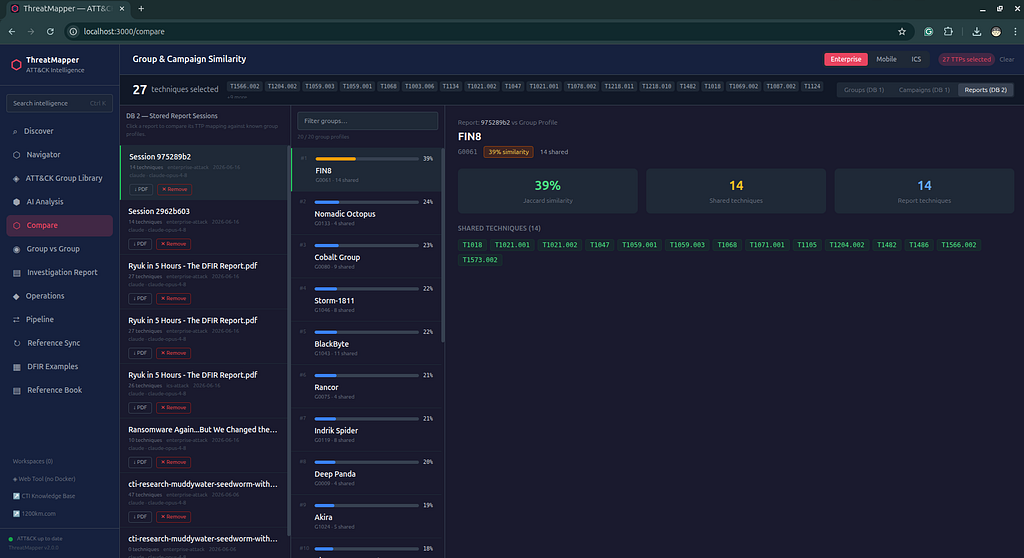Screen dimensions: 1024x558
Task: Switch to the Mobile domain tab
Action: point(886,59)
